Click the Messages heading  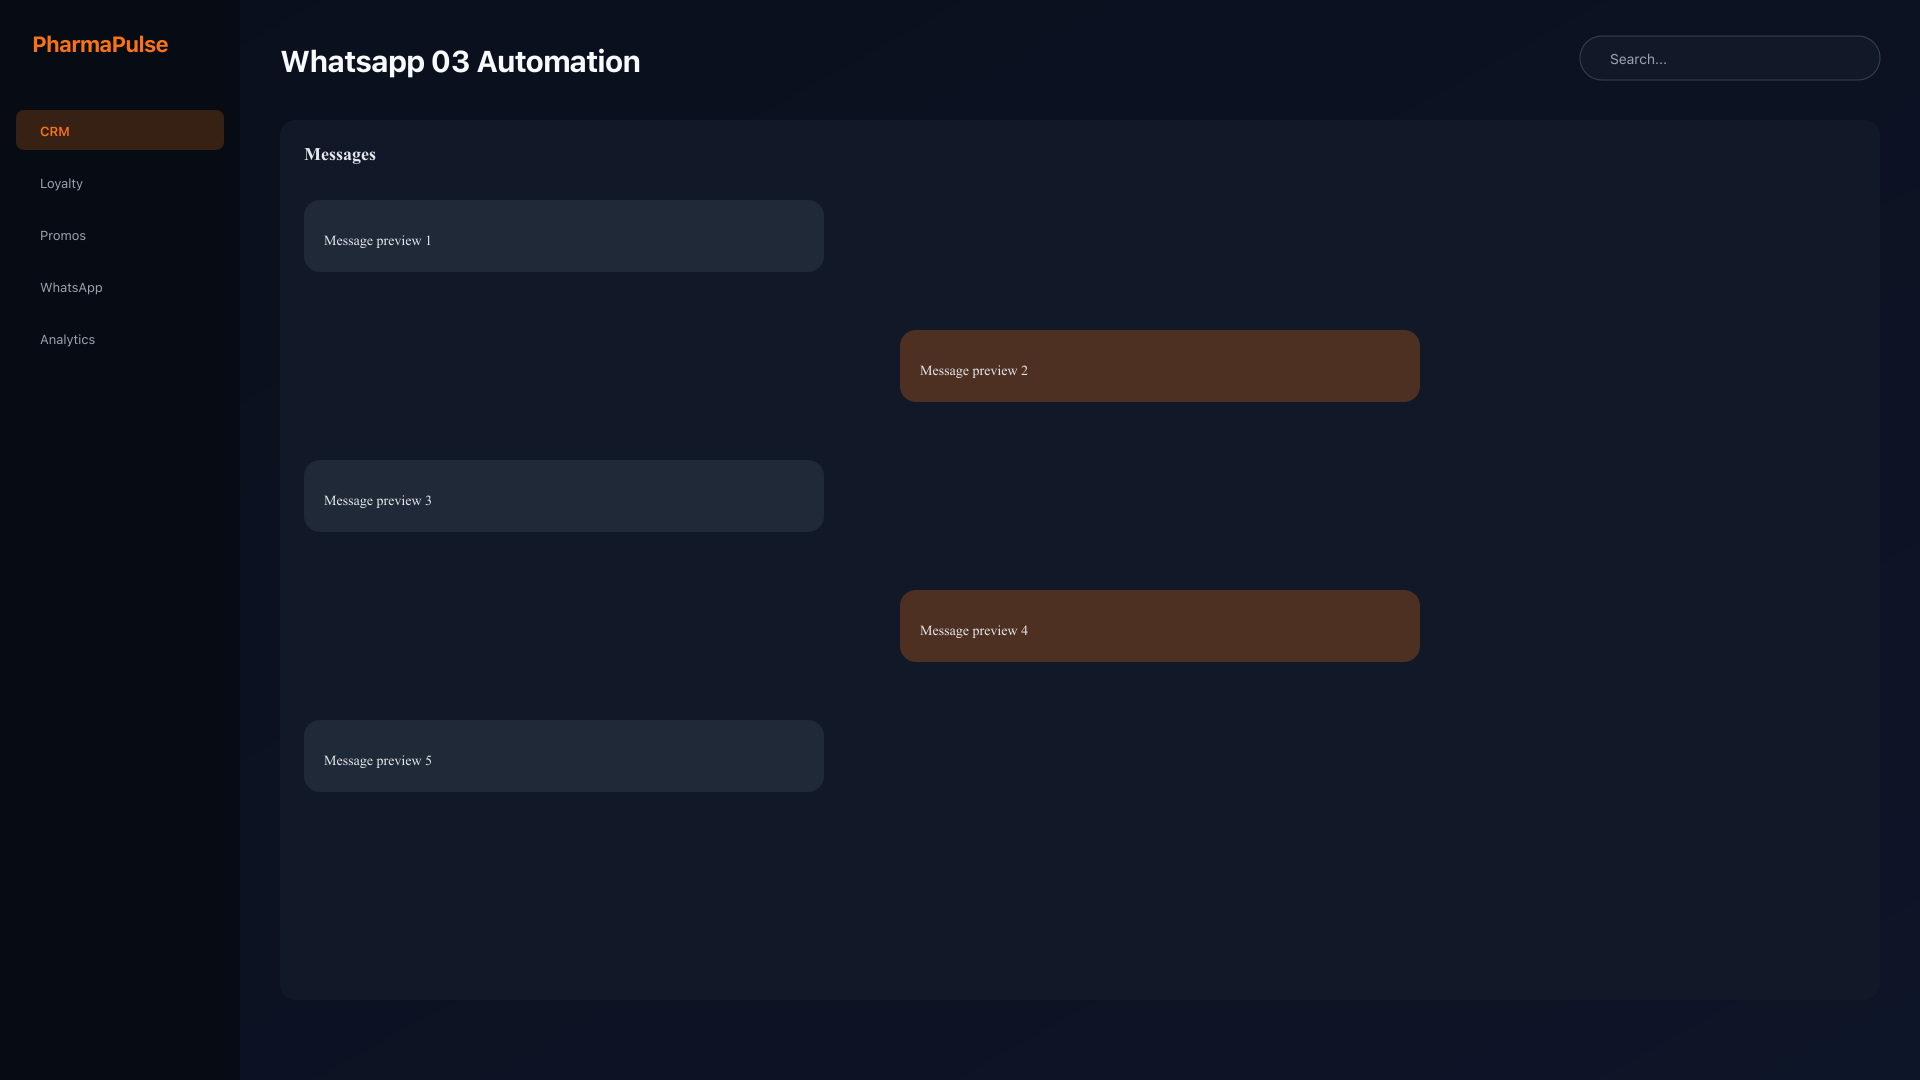point(340,154)
